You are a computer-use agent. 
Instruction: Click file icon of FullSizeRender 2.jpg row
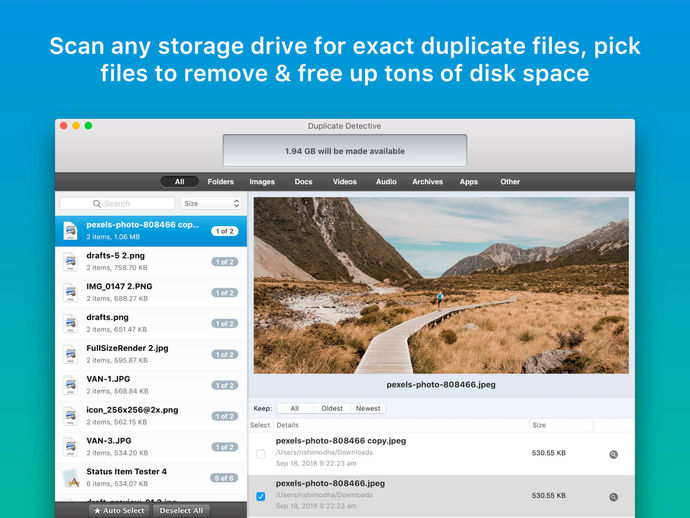coord(70,354)
